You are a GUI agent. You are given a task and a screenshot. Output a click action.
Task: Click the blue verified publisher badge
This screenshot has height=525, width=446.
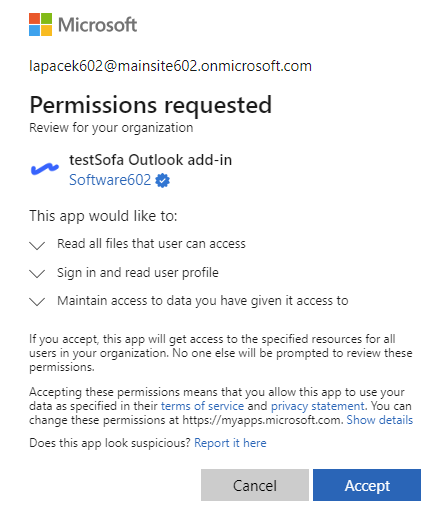click(x=163, y=180)
